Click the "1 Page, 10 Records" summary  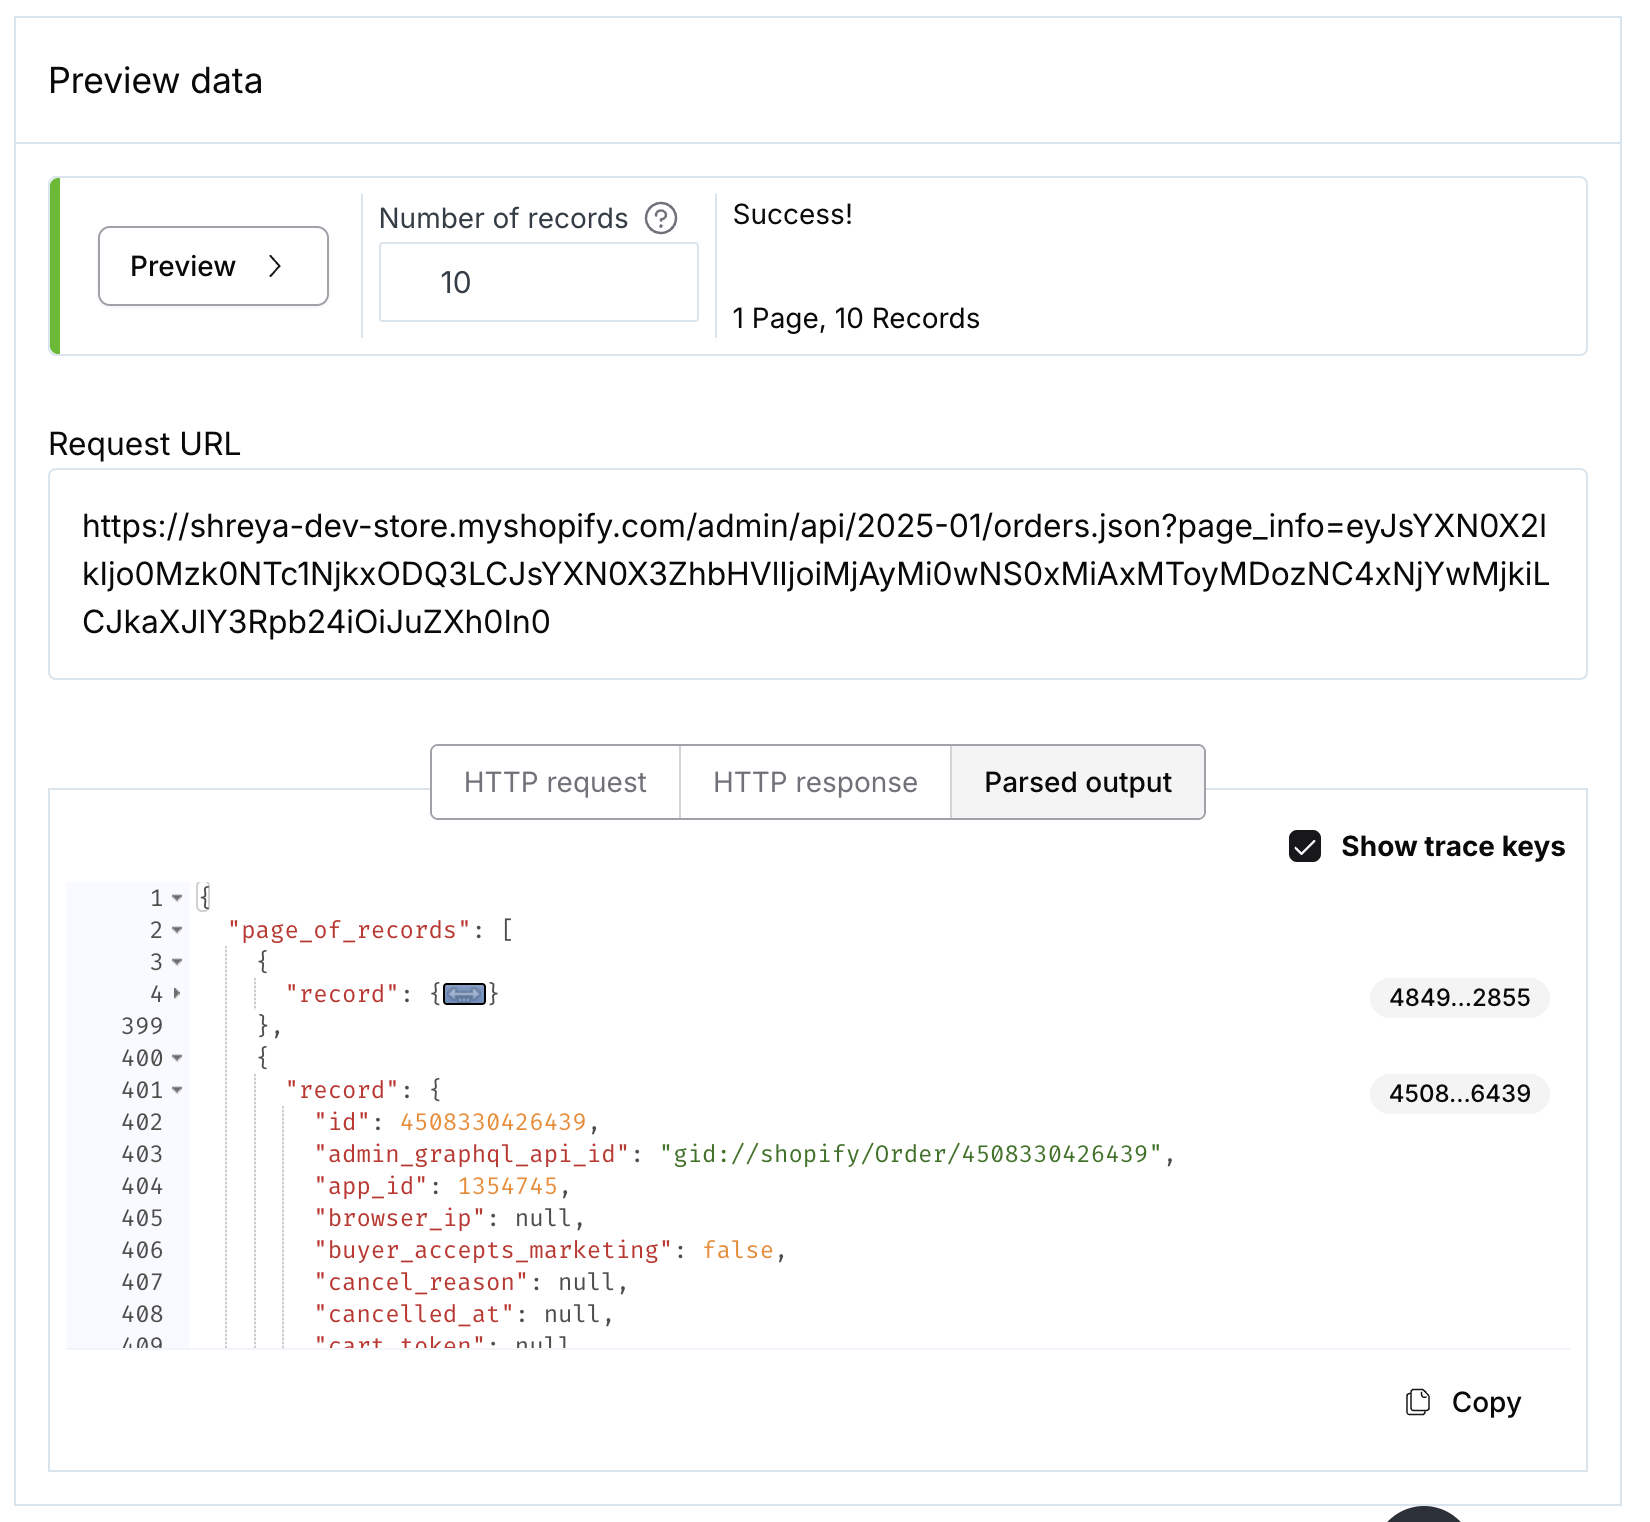(856, 318)
